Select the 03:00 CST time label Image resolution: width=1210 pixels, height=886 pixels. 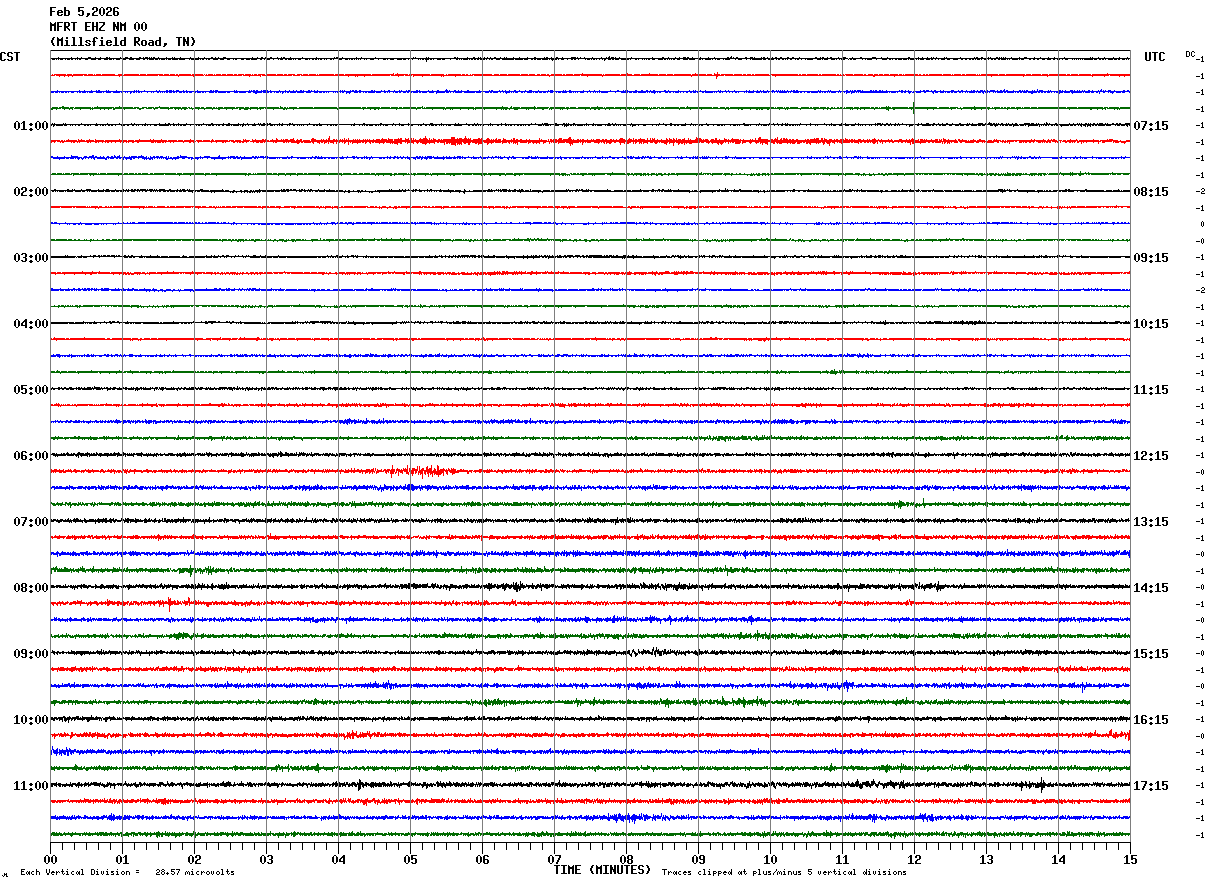pyautogui.click(x=31, y=258)
